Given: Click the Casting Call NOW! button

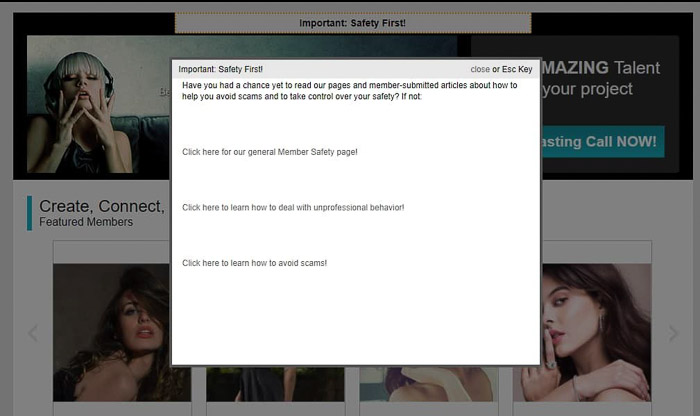Looking at the screenshot, I should pyautogui.click(x=601, y=141).
